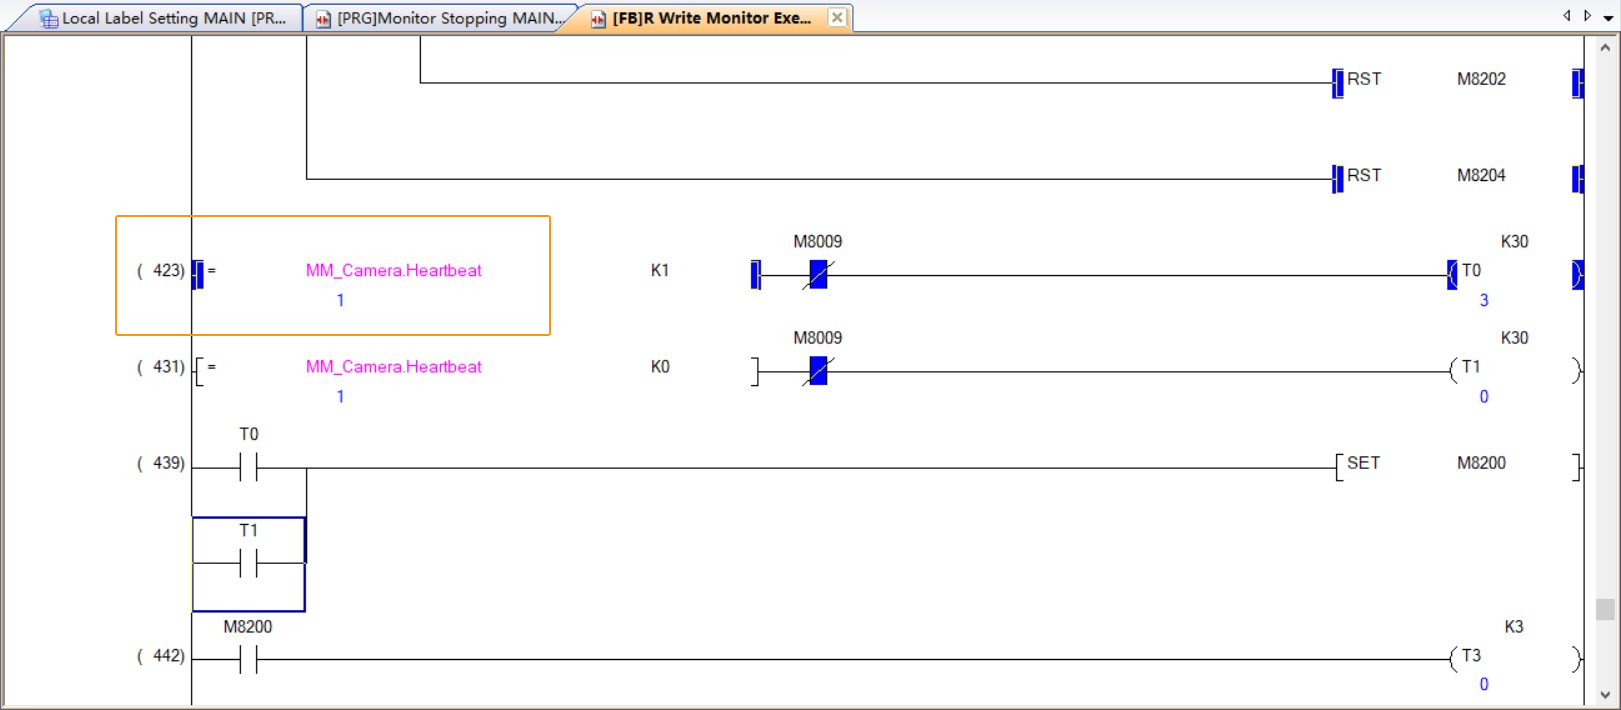Select the R Write Monitor Exe tab
This screenshot has height=710, width=1621.
[x=710, y=18]
